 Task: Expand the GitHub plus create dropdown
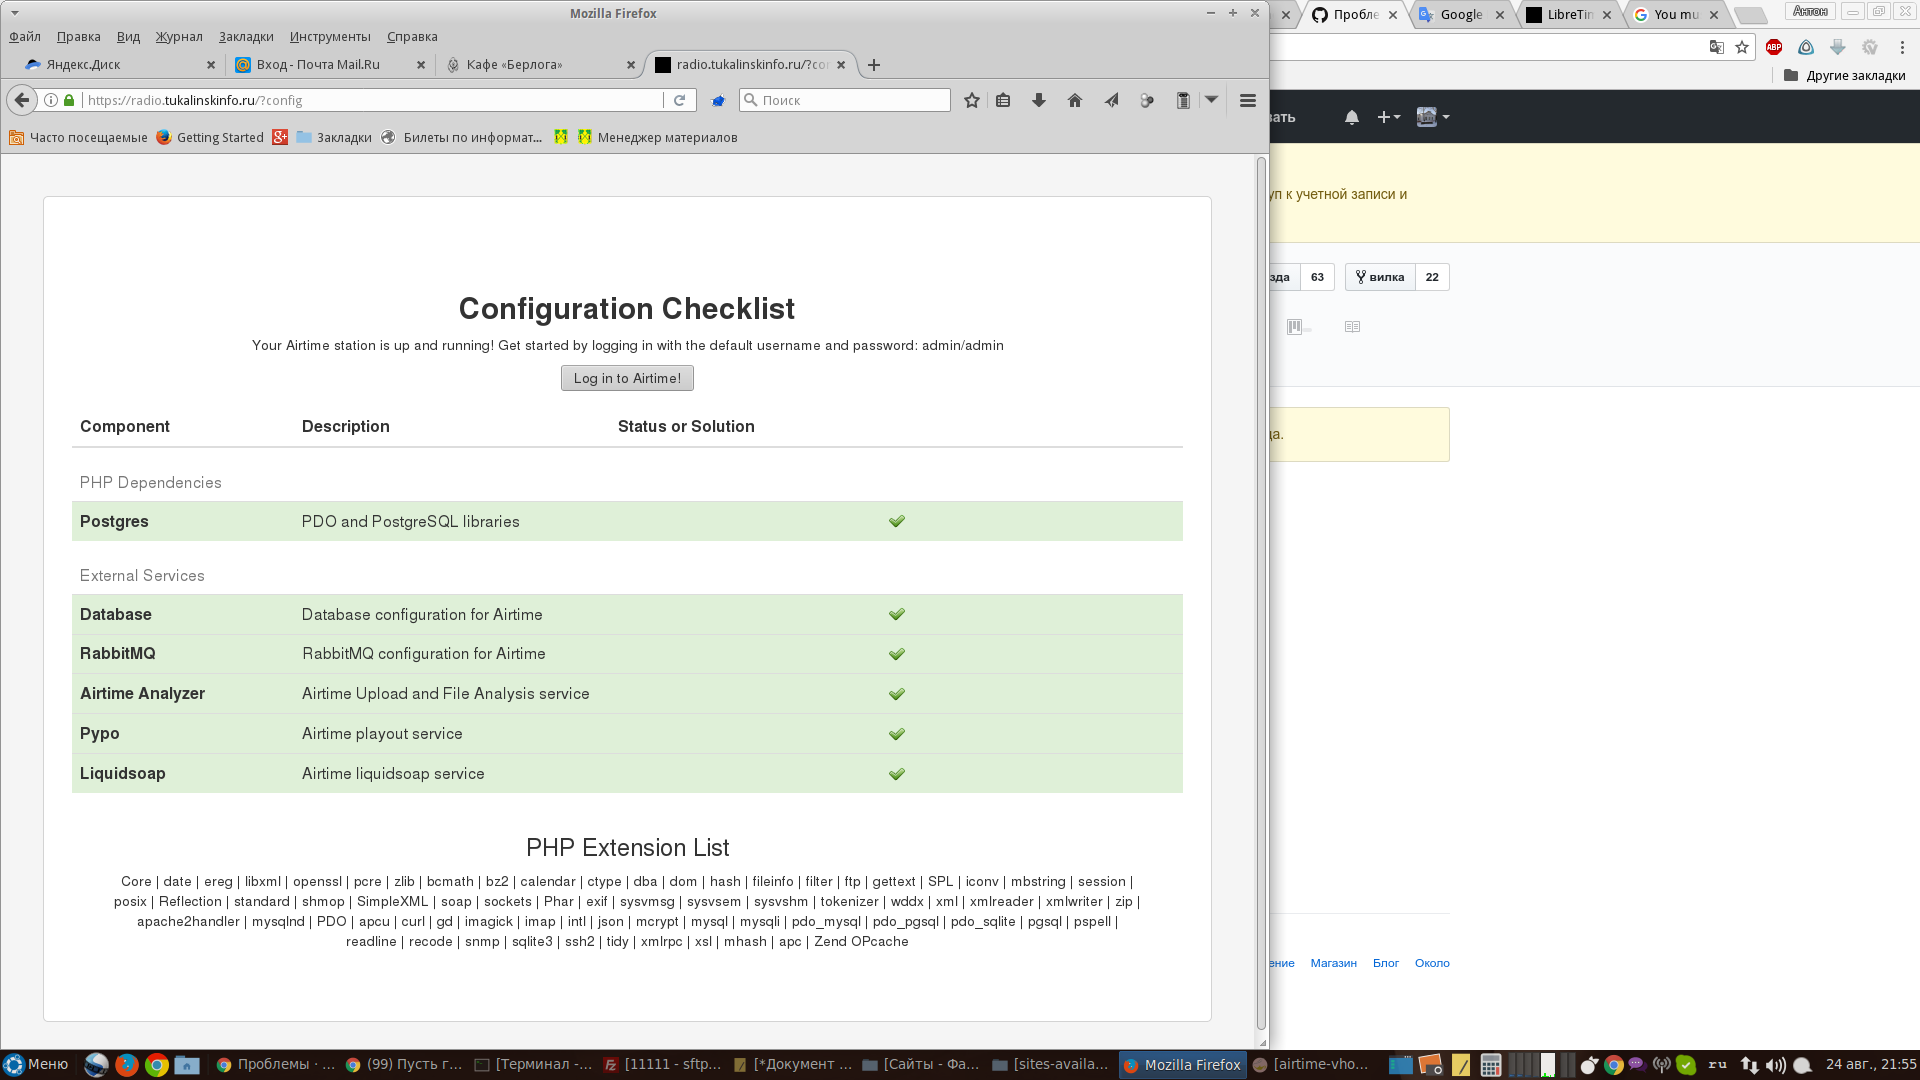point(1388,117)
